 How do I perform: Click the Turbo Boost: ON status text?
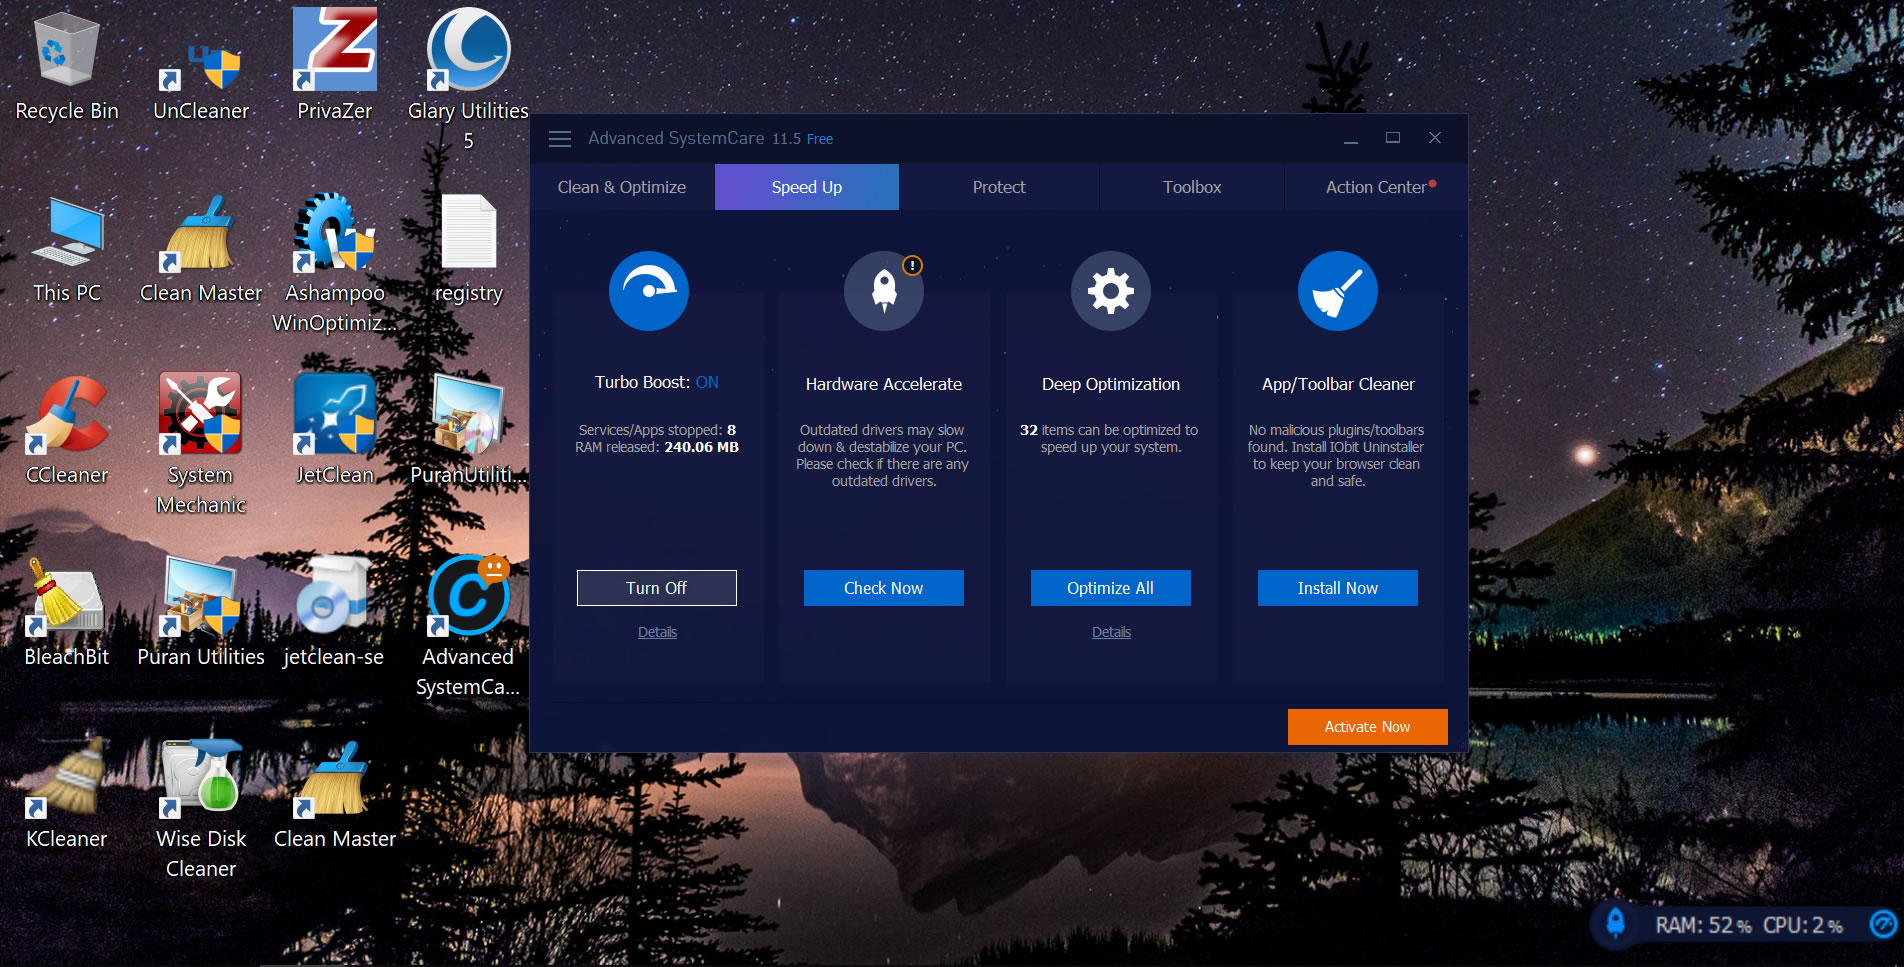tap(657, 382)
